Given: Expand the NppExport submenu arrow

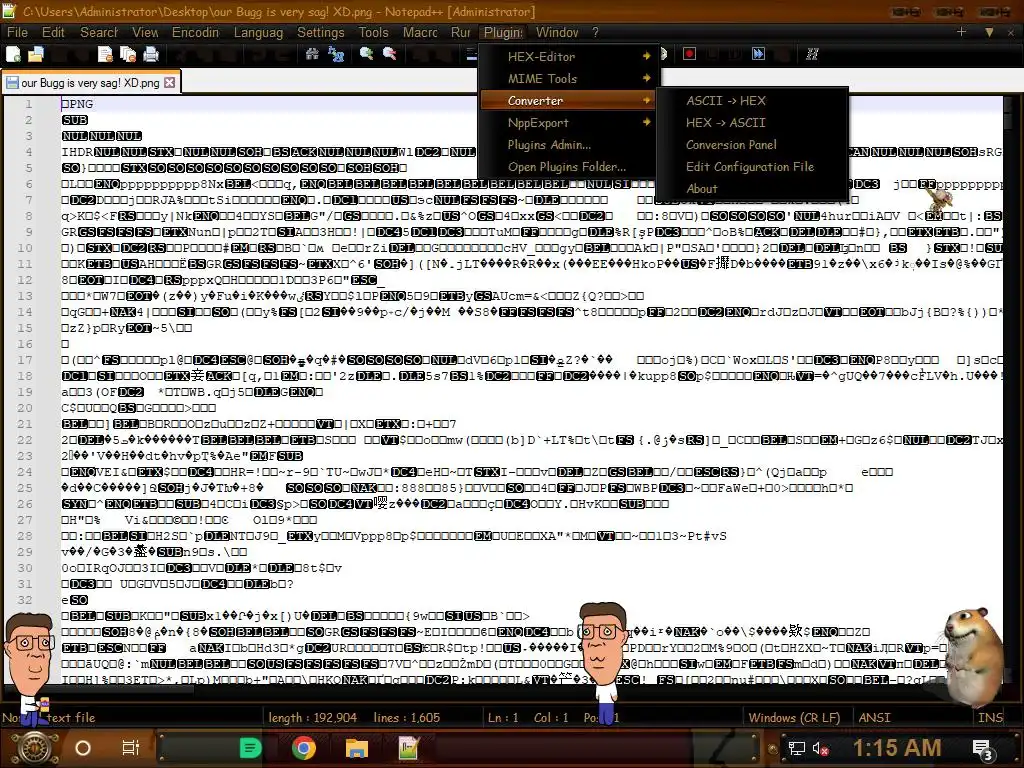Looking at the screenshot, I should 647,122.
